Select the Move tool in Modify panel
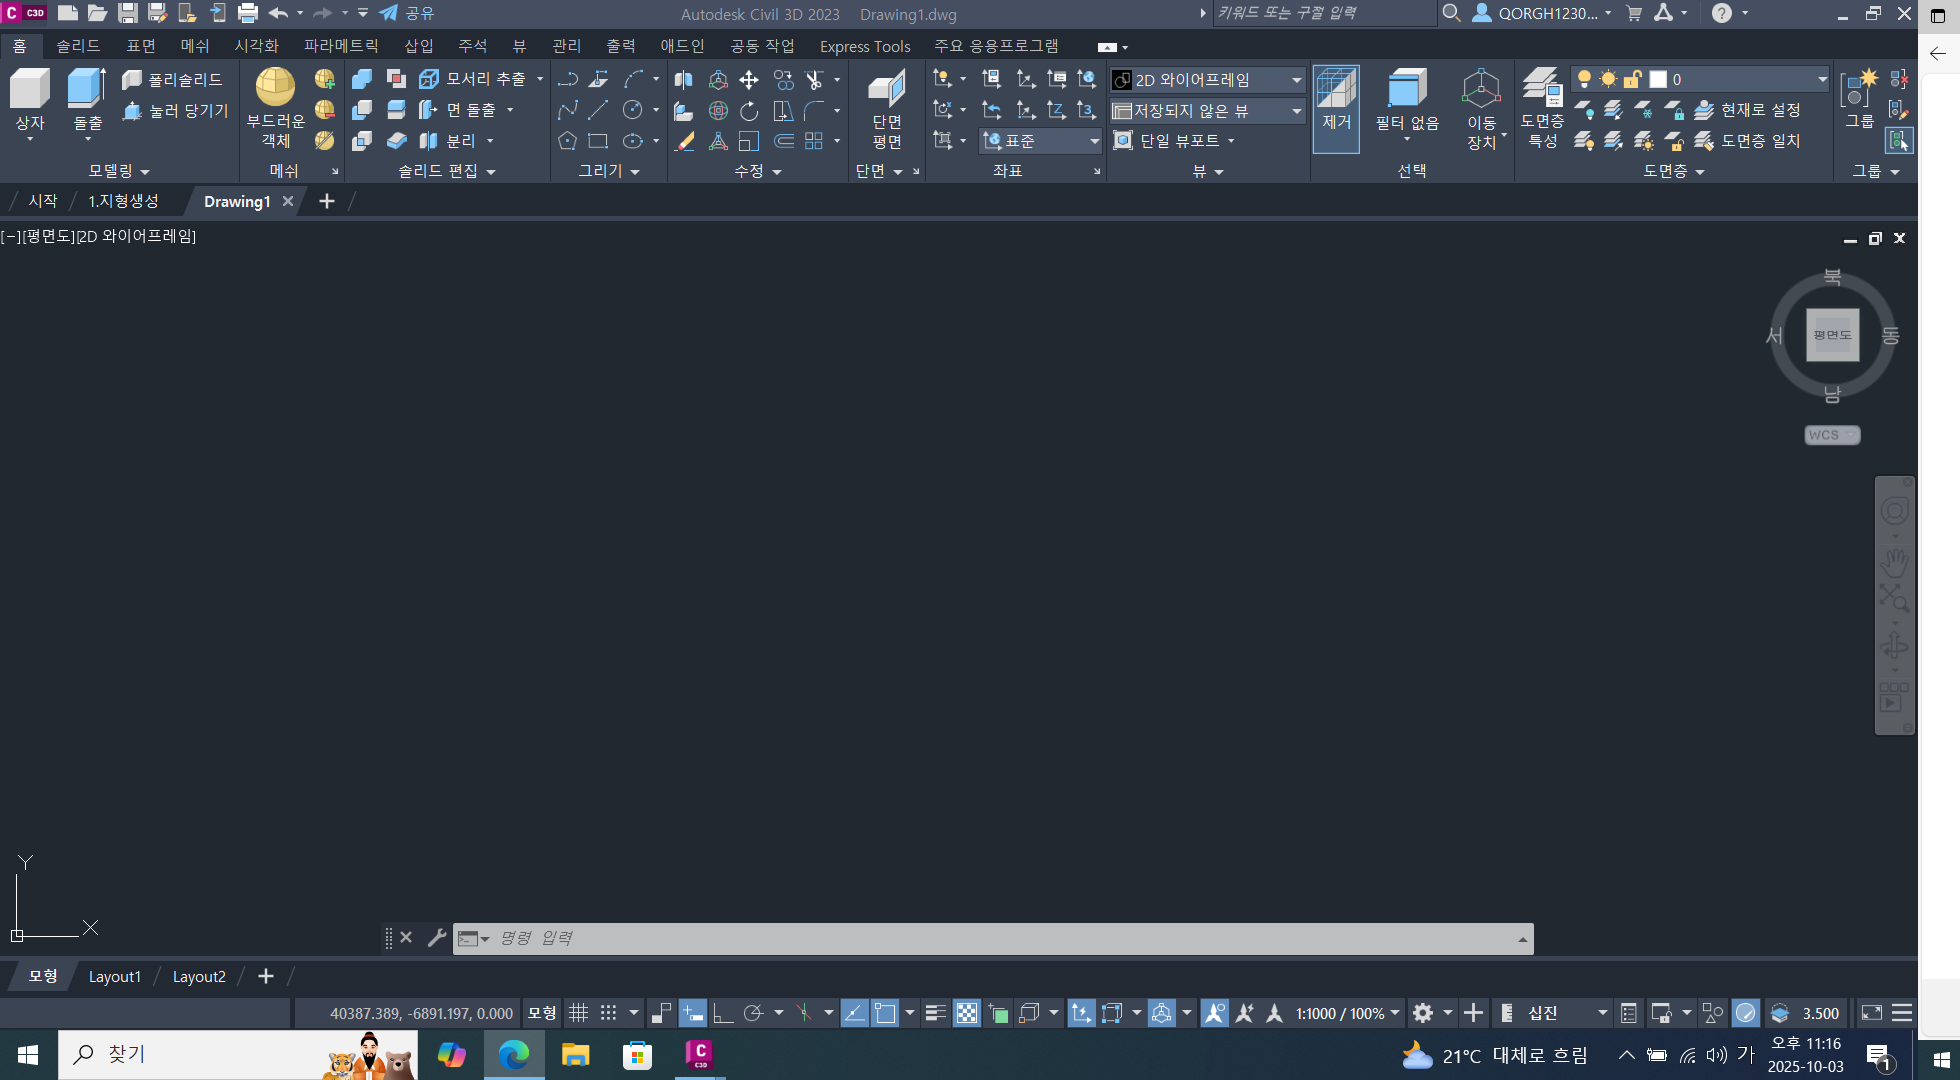This screenshot has width=1960, height=1080. tap(749, 80)
